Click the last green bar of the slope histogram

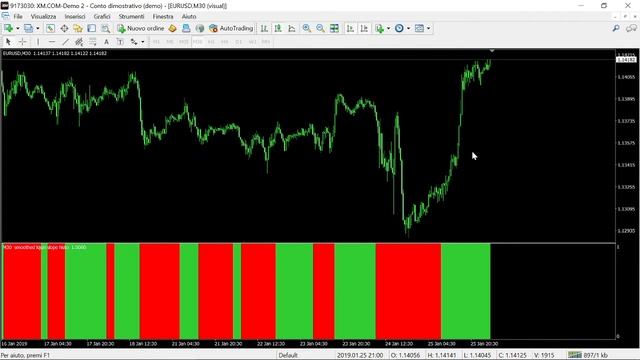click(x=466, y=291)
